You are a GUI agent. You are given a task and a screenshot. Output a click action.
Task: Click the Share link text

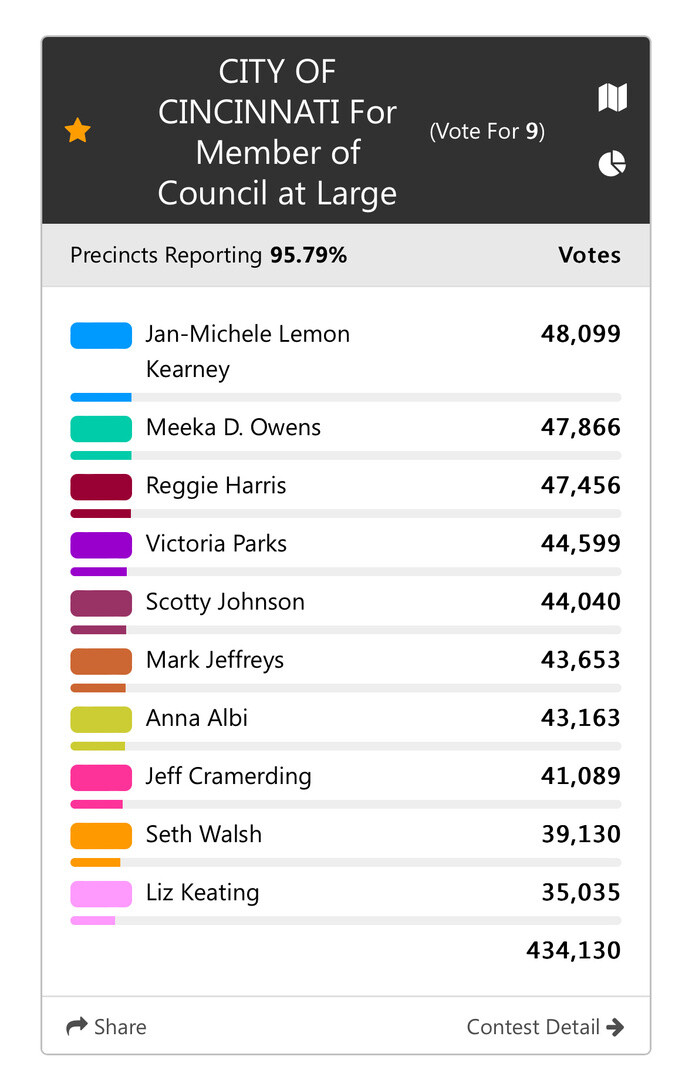click(x=120, y=1027)
